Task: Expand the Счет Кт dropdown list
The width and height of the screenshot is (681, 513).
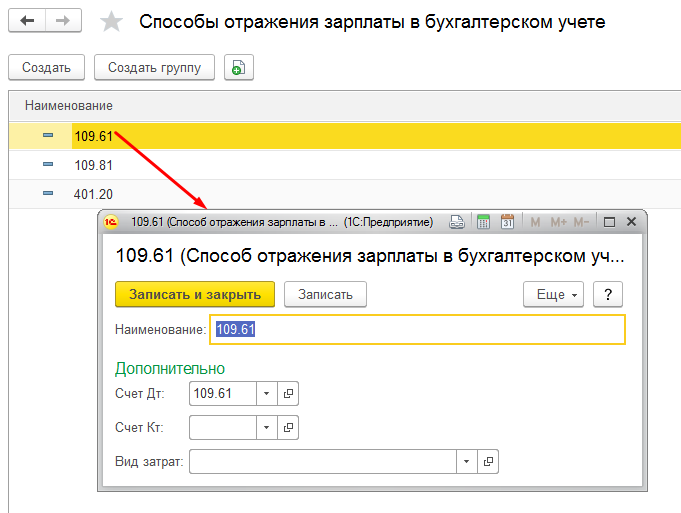Action: click(267, 428)
